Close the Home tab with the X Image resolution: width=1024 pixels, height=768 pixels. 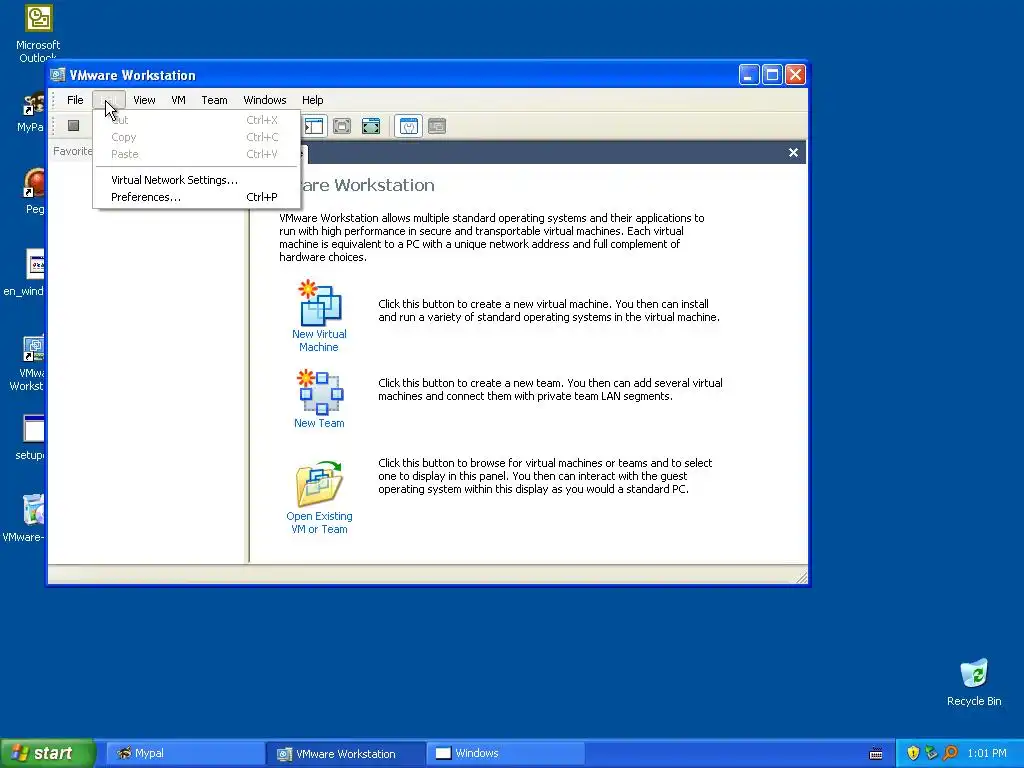793,152
